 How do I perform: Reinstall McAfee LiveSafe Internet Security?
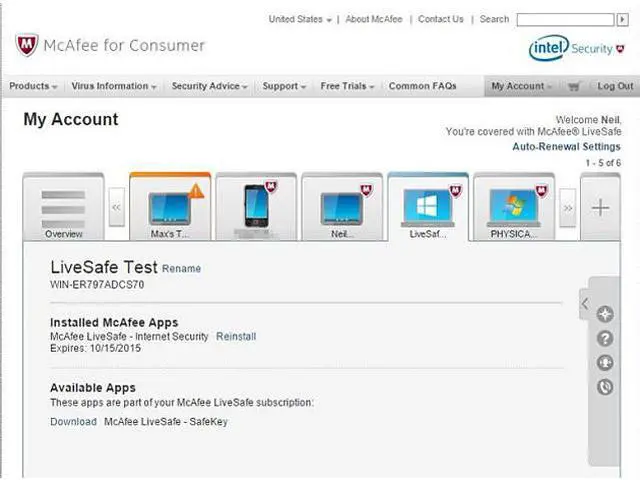click(x=236, y=337)
